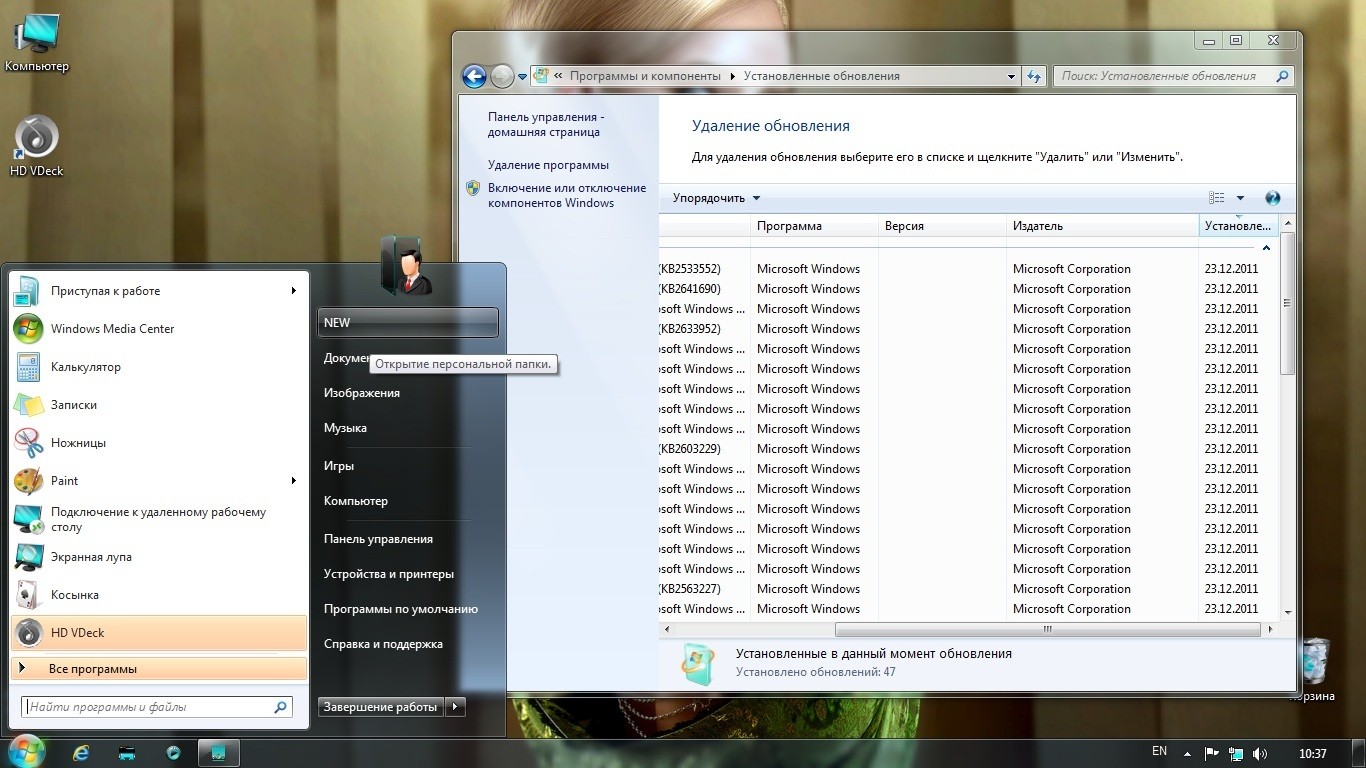The height and width of the screenshot is (768, 1366).
Task: Expand the Приступая к работе submenu arrow
Action: pyautogui.click(x=294, y=291)
